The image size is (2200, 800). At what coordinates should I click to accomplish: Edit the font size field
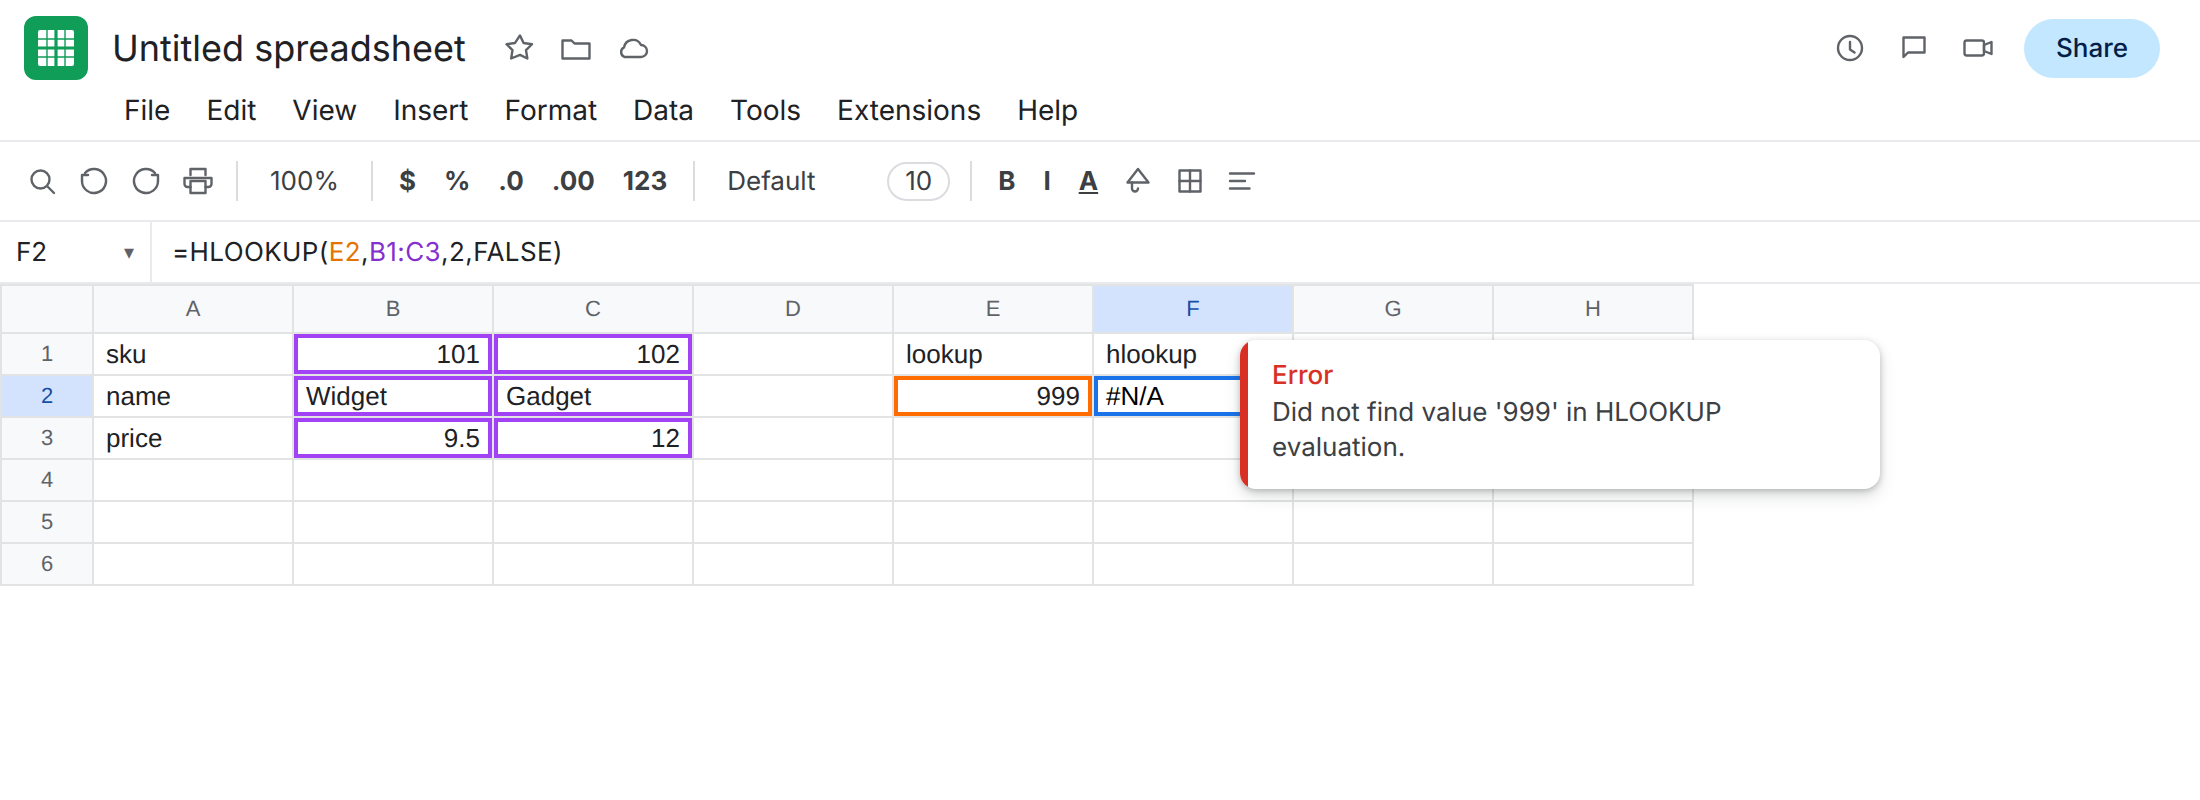pyautogui.click(x=918, y=181)
